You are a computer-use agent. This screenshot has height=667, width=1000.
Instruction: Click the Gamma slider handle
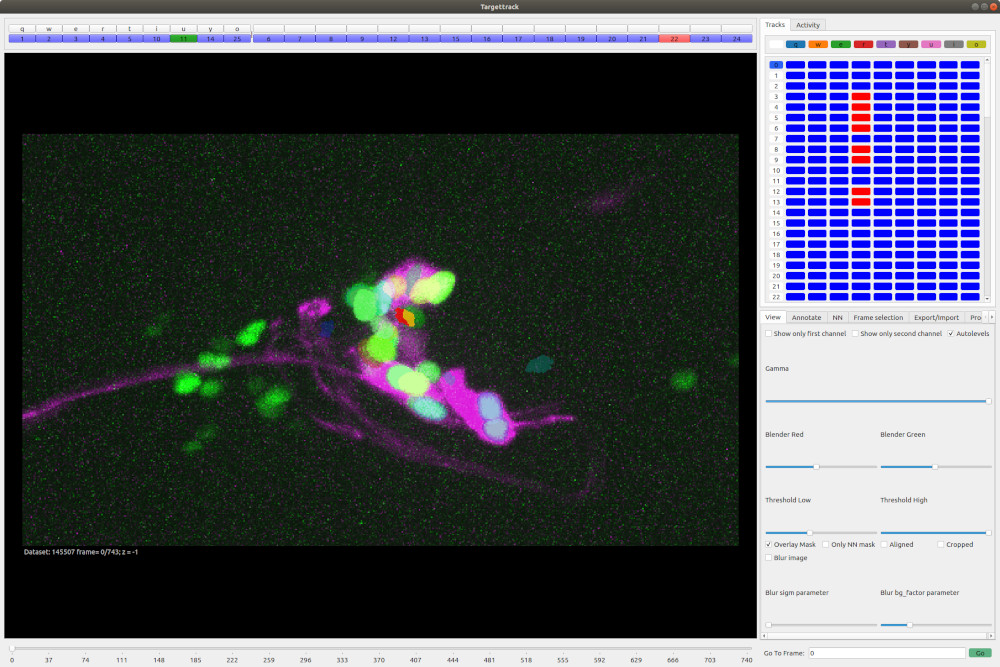[x=987, y=401]
